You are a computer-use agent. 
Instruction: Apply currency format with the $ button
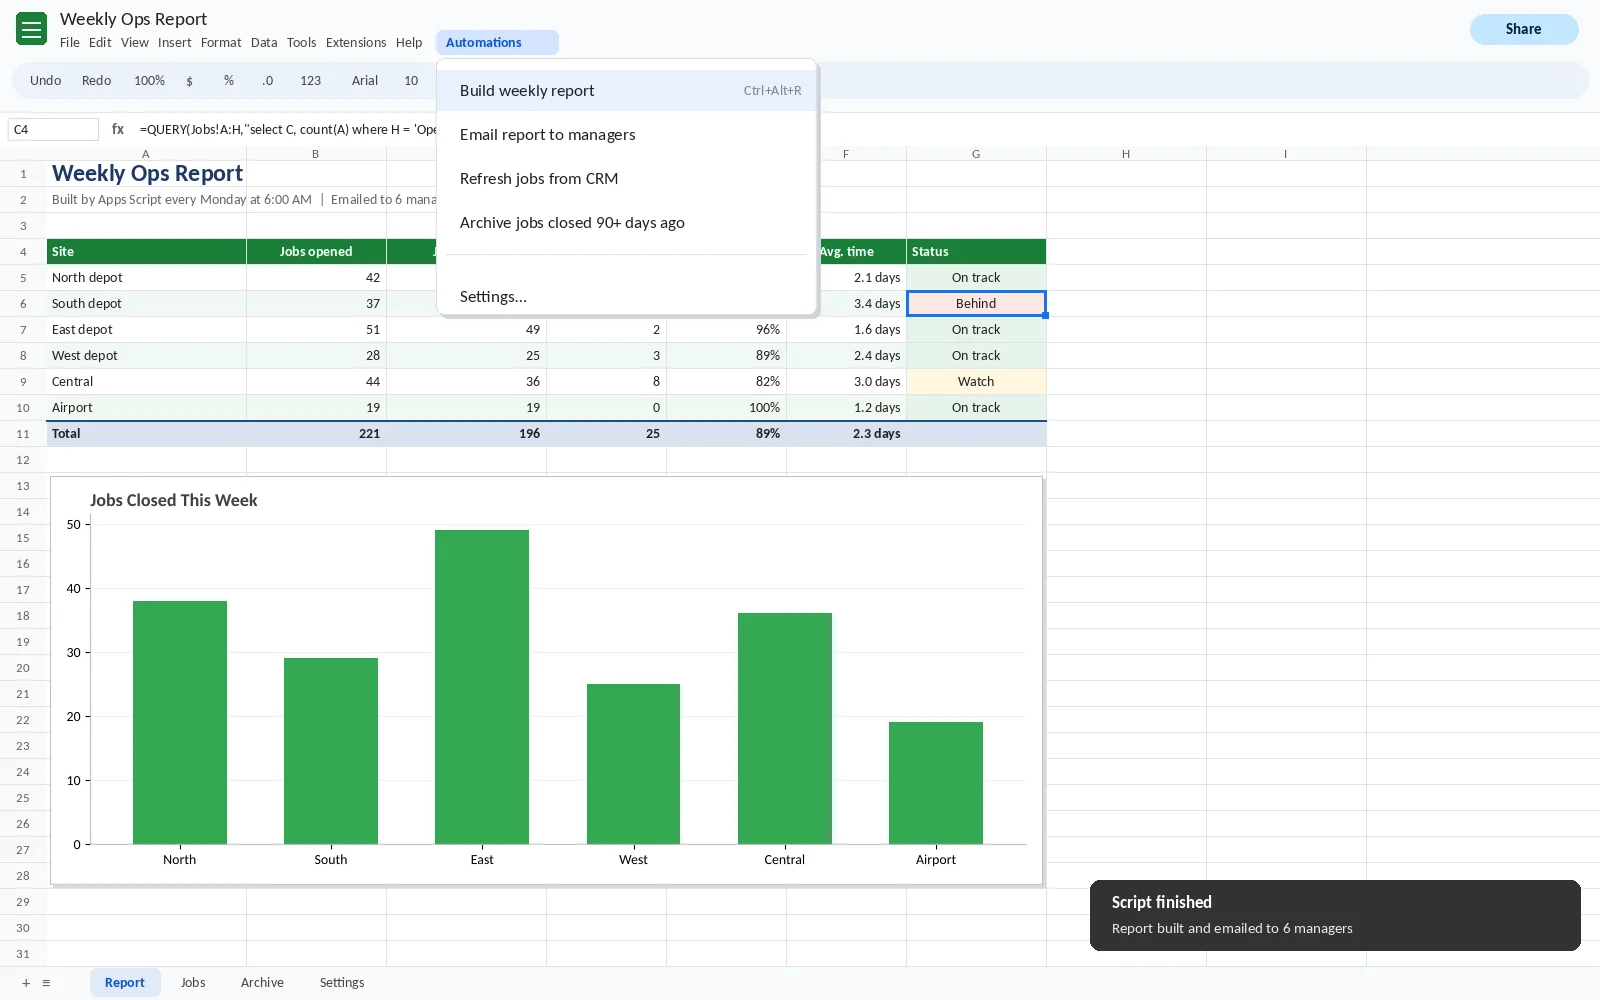(189, 81)
